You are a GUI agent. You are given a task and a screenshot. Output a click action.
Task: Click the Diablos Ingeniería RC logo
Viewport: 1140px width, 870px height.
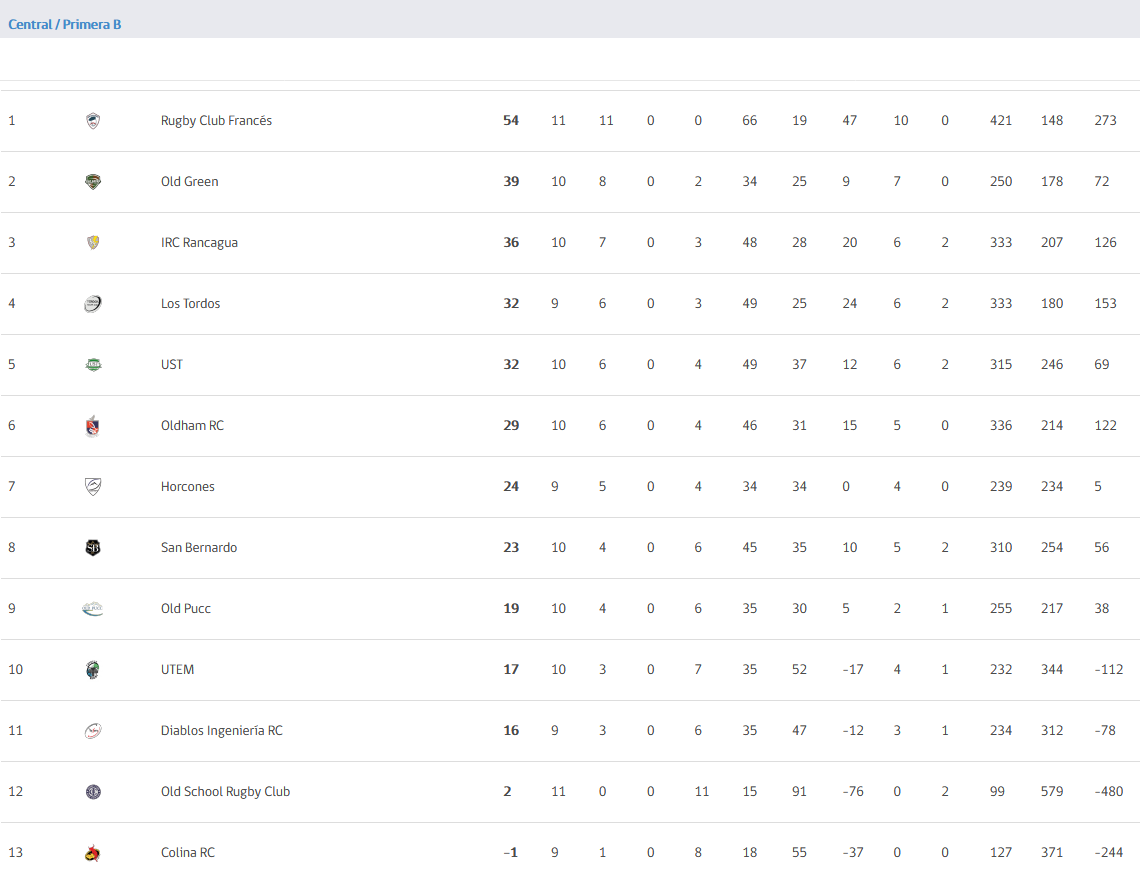pos(93,731)
